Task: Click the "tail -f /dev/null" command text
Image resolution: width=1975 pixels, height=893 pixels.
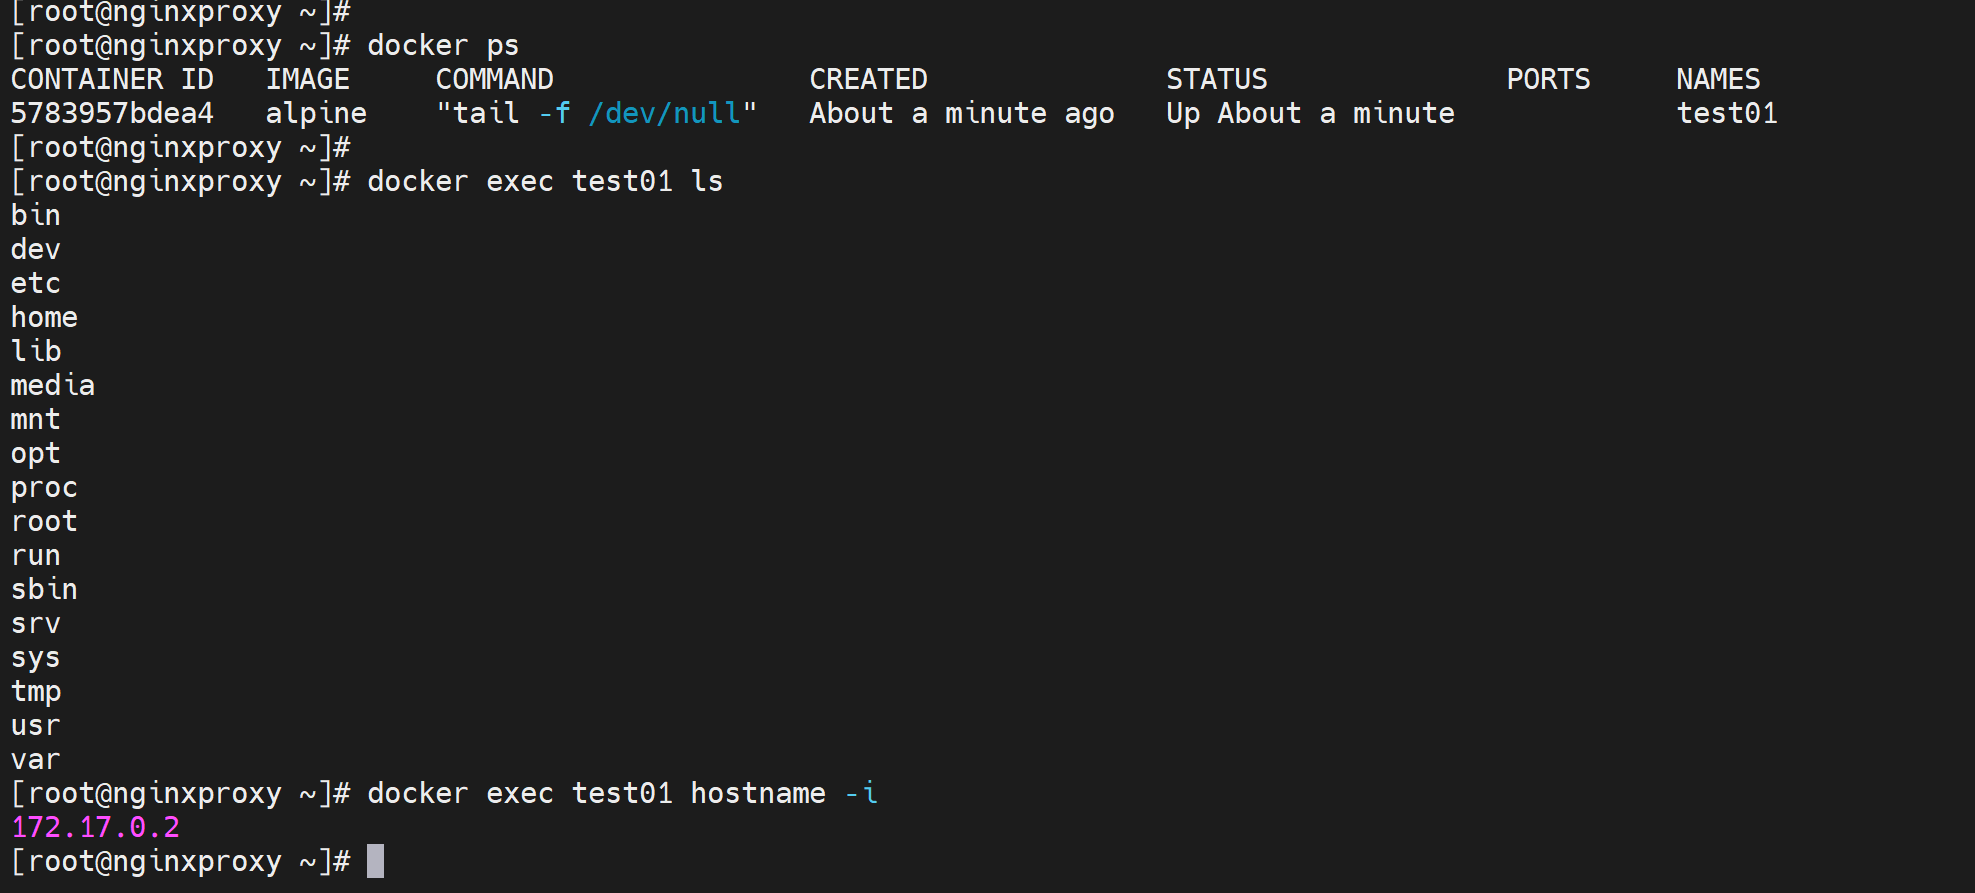Action: click(596, 113)
